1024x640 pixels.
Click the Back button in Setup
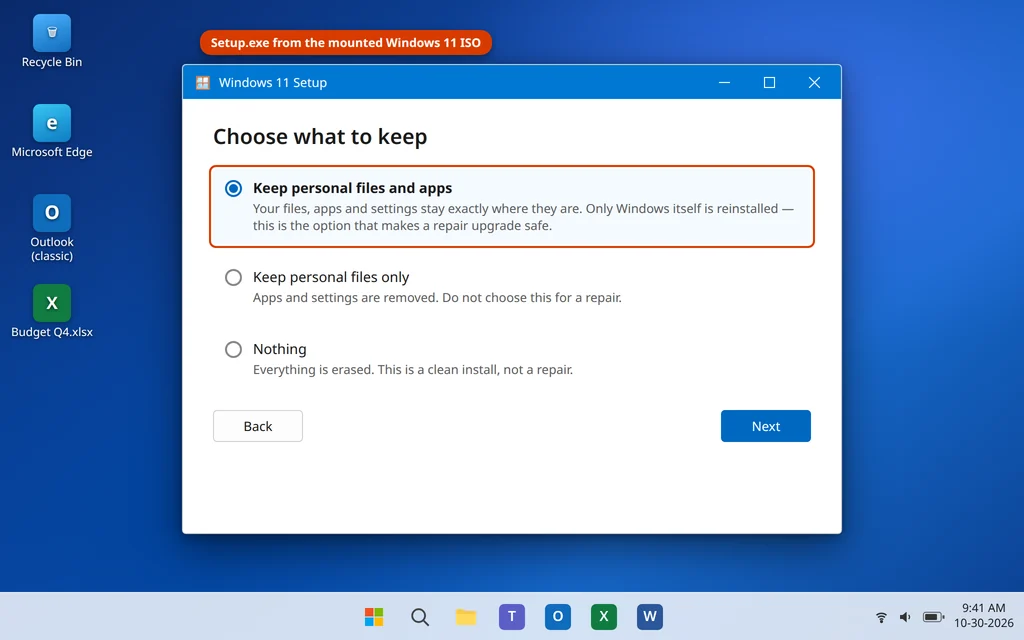258,426
